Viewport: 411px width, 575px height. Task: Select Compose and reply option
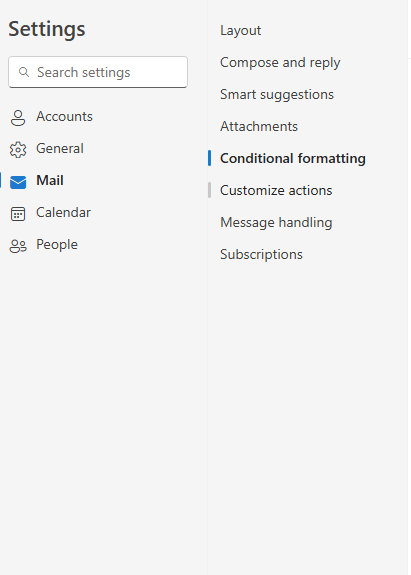tap(280, 63)
